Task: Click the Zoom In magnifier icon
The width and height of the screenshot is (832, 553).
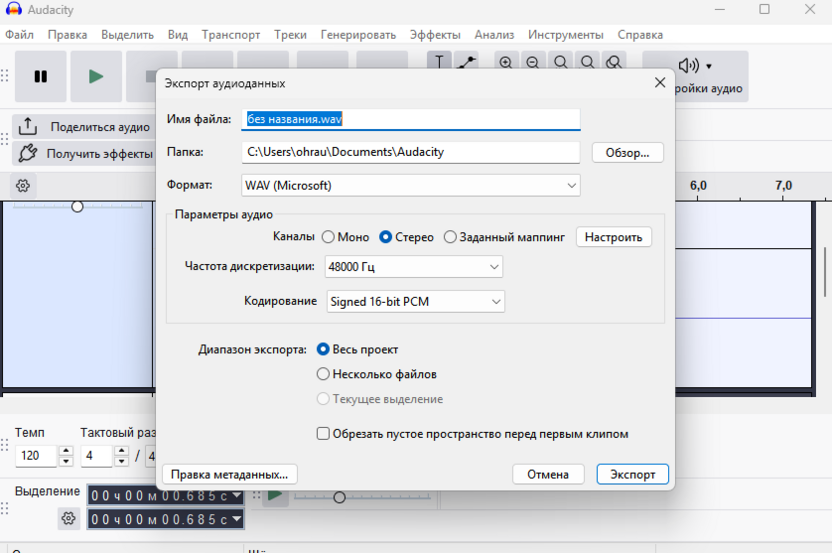Action: (x=506, y=62)
